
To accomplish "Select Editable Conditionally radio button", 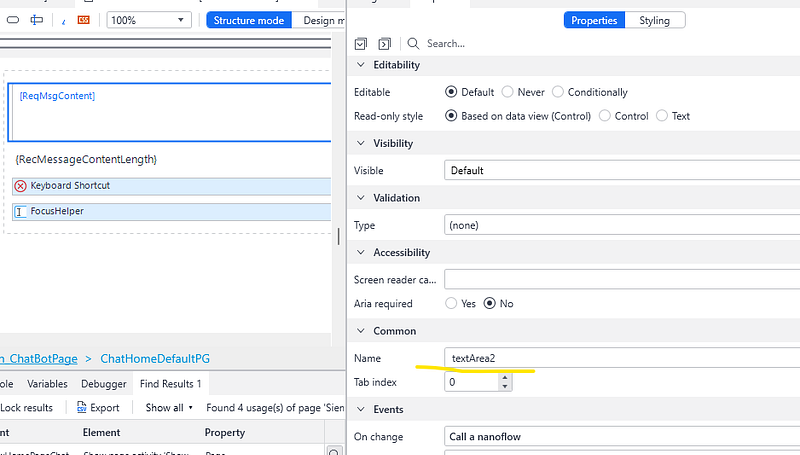I will [558, 92].
